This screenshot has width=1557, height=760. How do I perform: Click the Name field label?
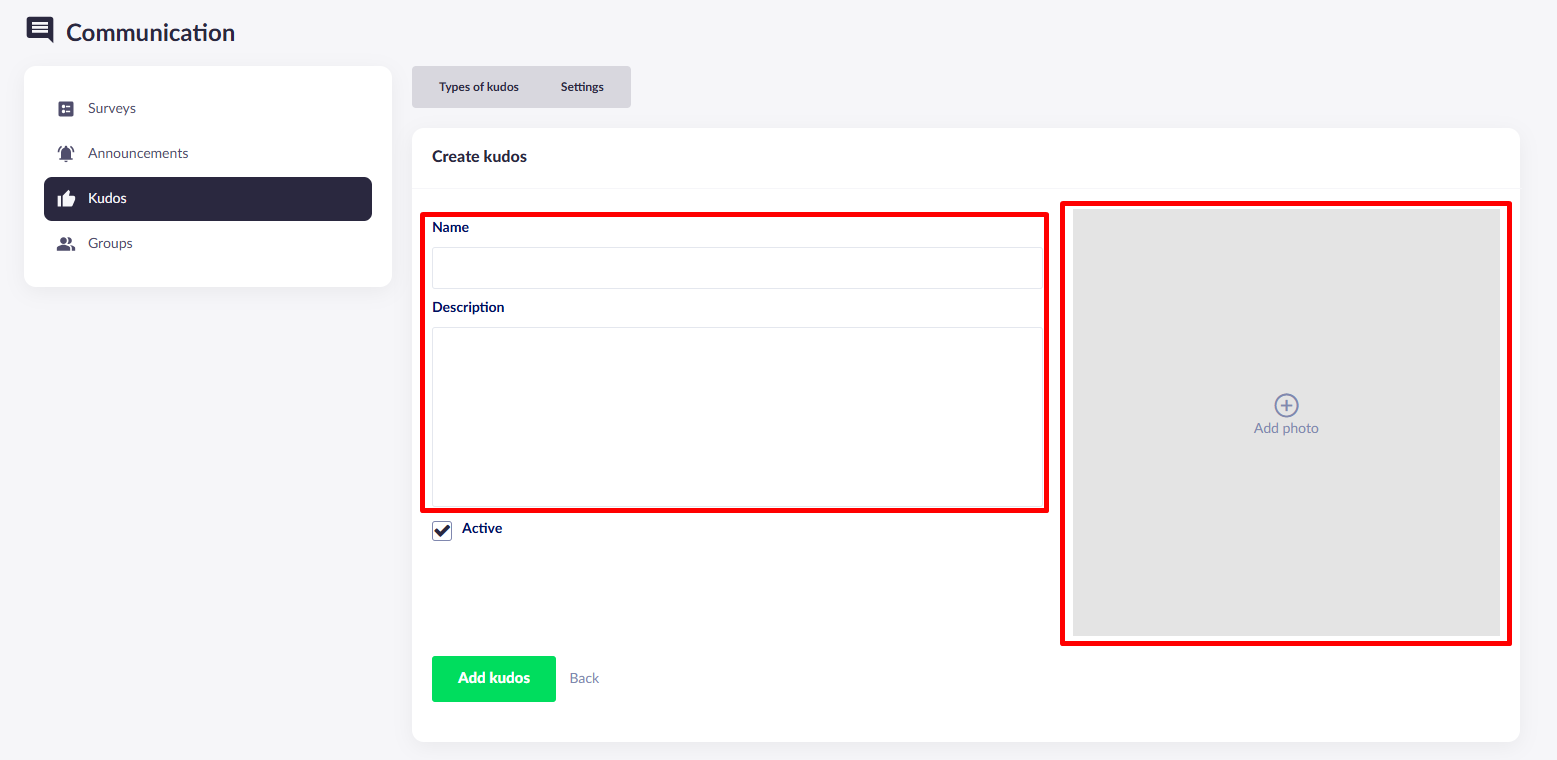(x=450, y=227)
